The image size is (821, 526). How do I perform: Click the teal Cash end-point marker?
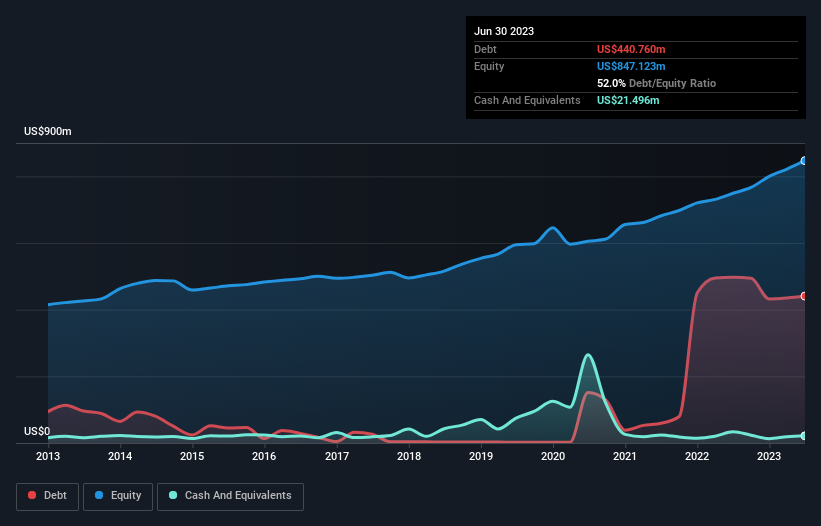click(x=804, y=435)
